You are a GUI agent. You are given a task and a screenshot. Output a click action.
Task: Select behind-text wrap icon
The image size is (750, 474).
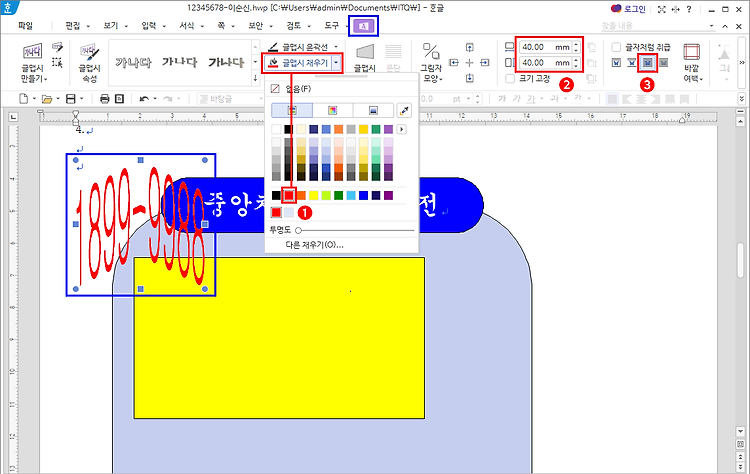click(x=663, y=63)
